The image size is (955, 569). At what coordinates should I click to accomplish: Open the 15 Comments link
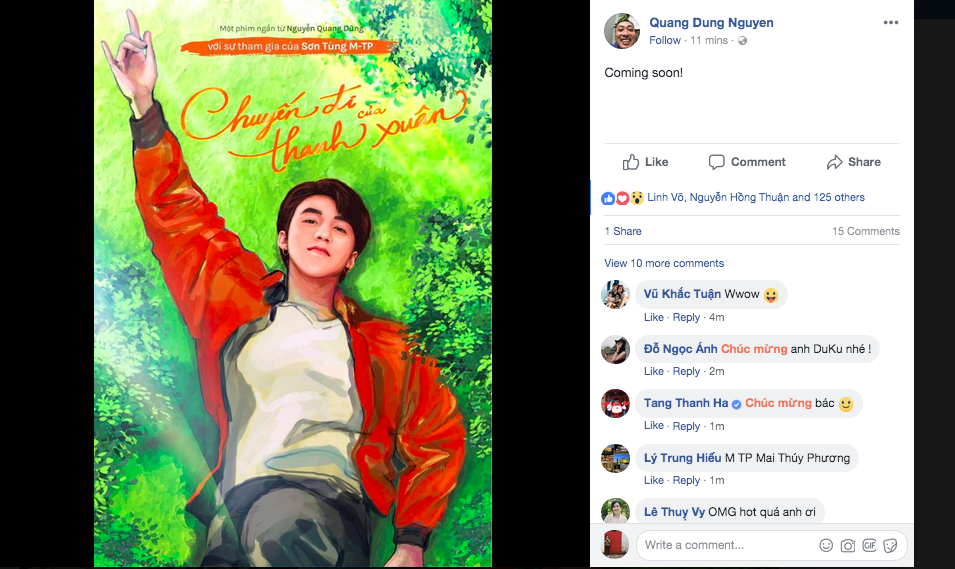coord(865,231)
